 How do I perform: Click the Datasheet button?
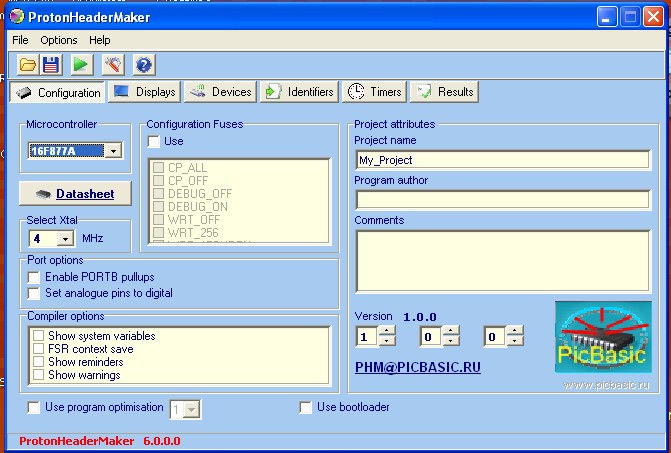tap(74, 193)
